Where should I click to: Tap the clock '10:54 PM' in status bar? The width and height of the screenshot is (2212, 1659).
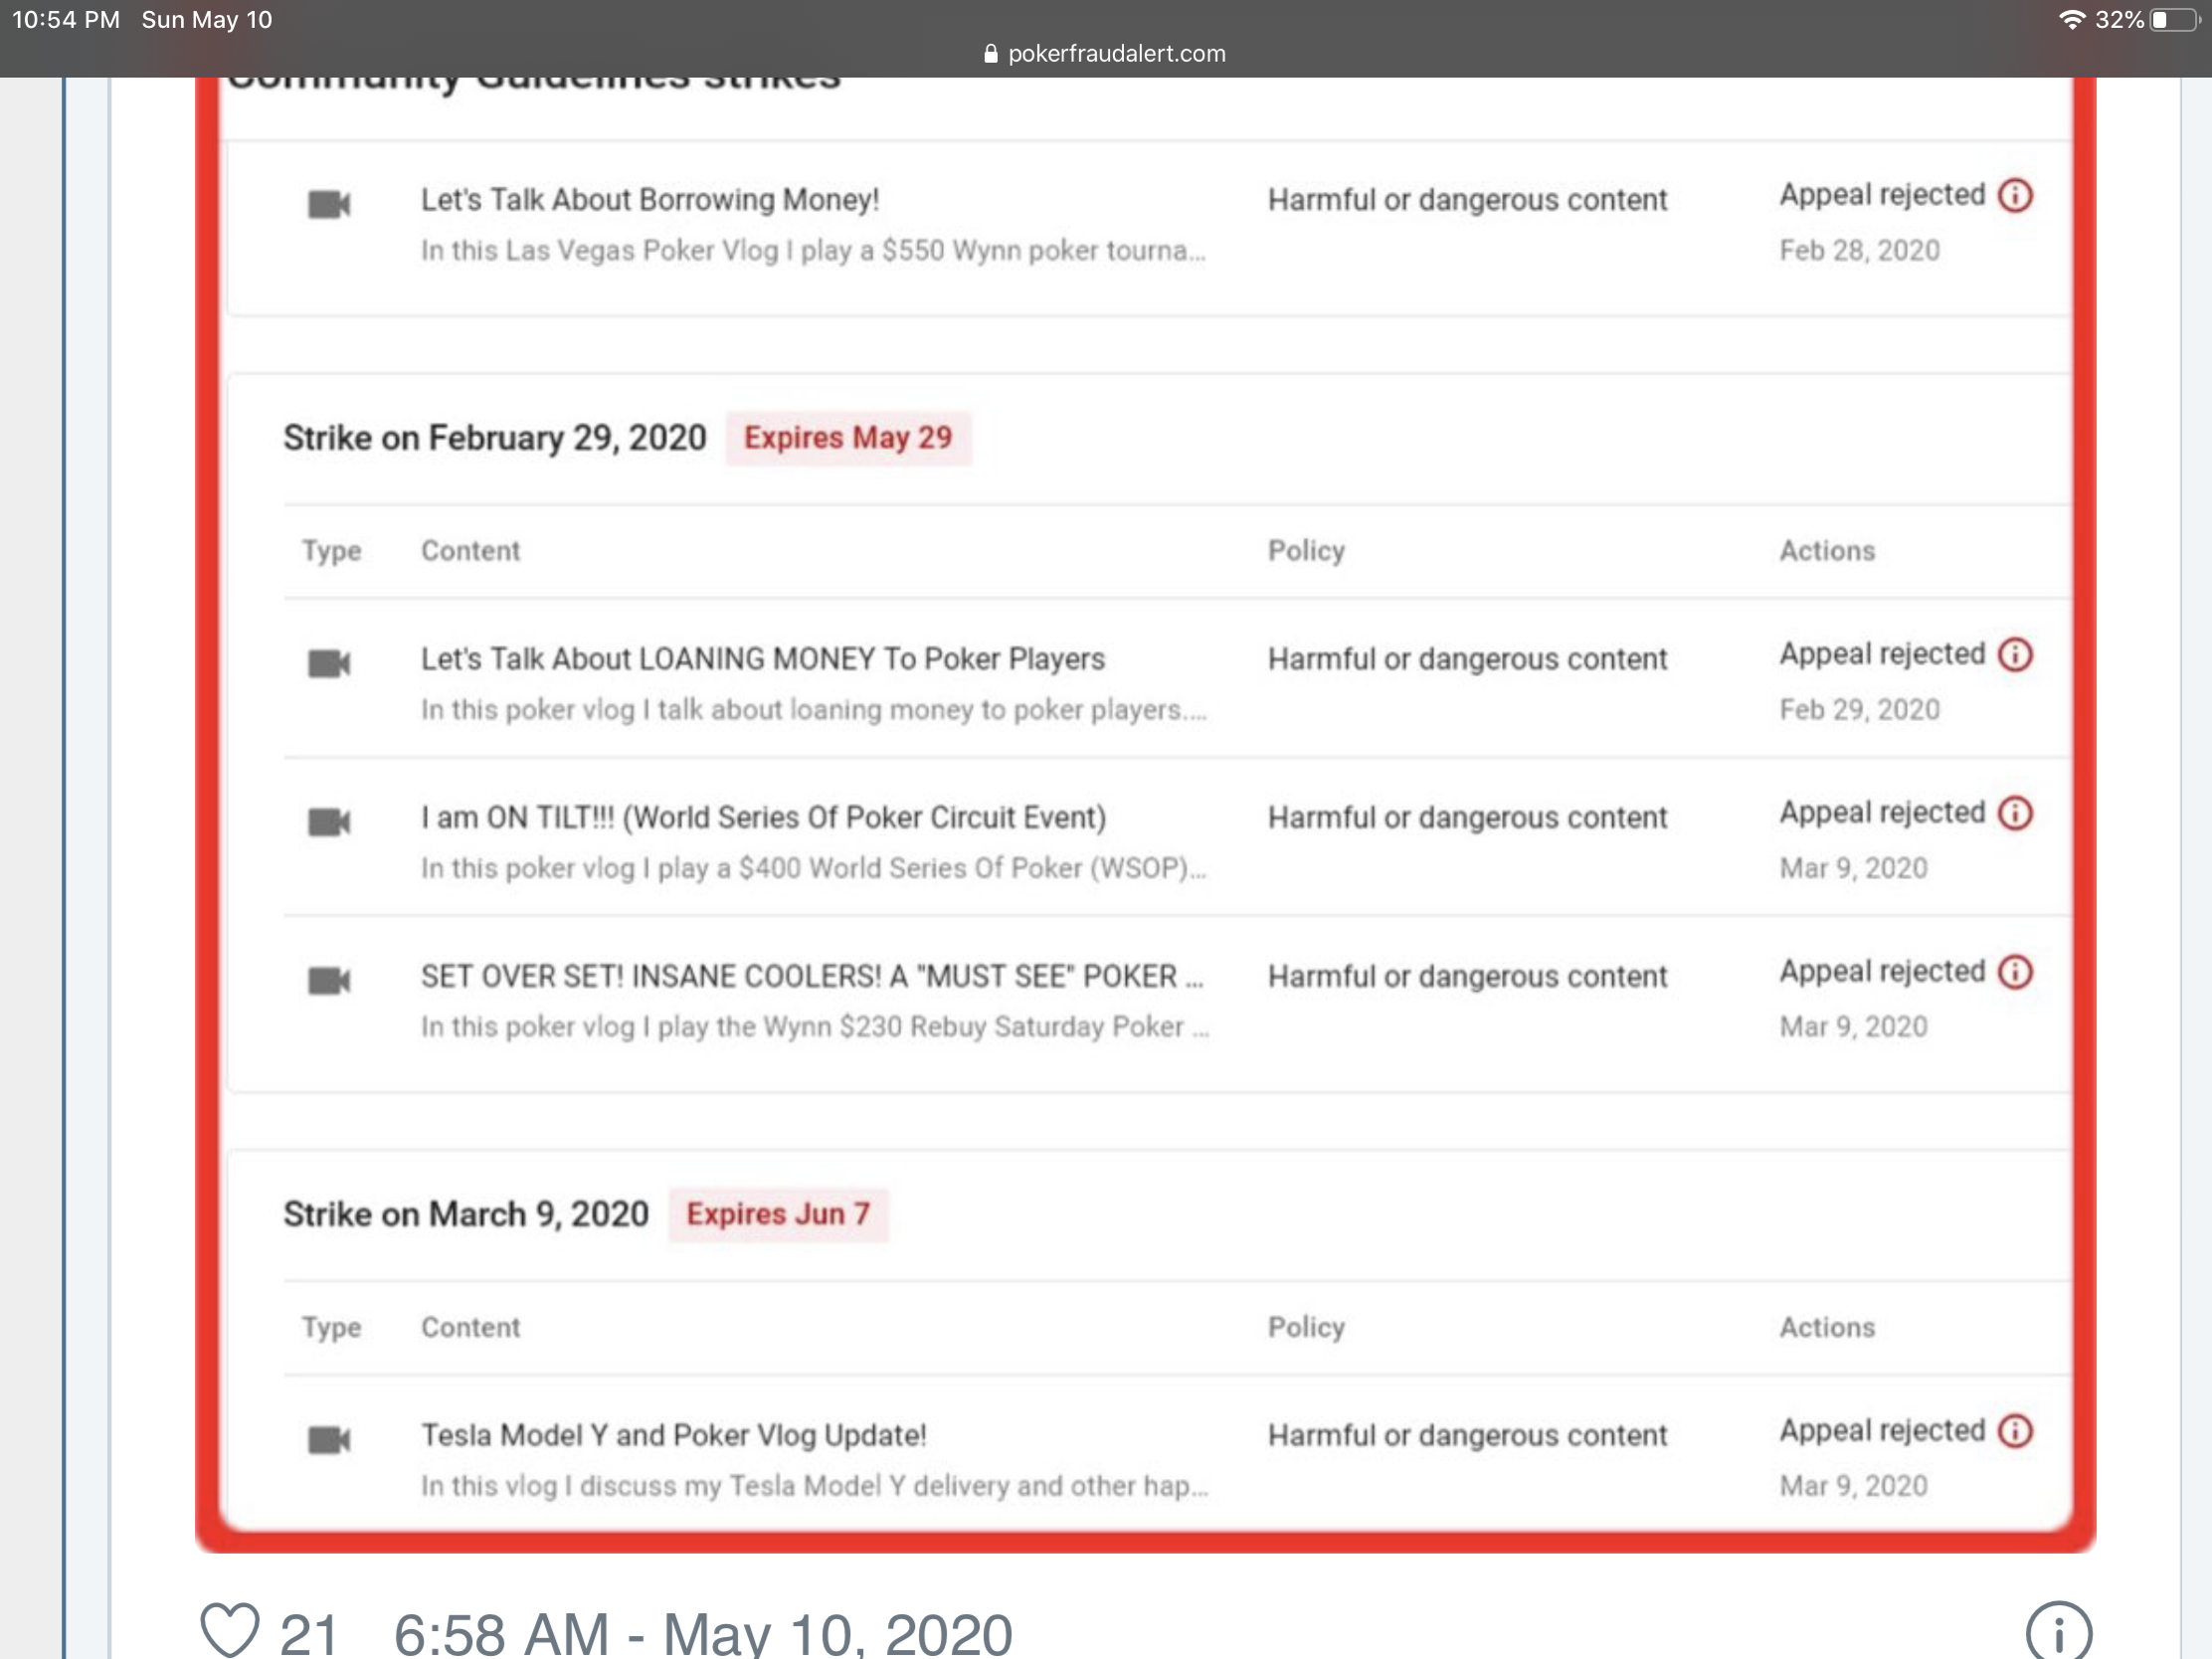66,20
